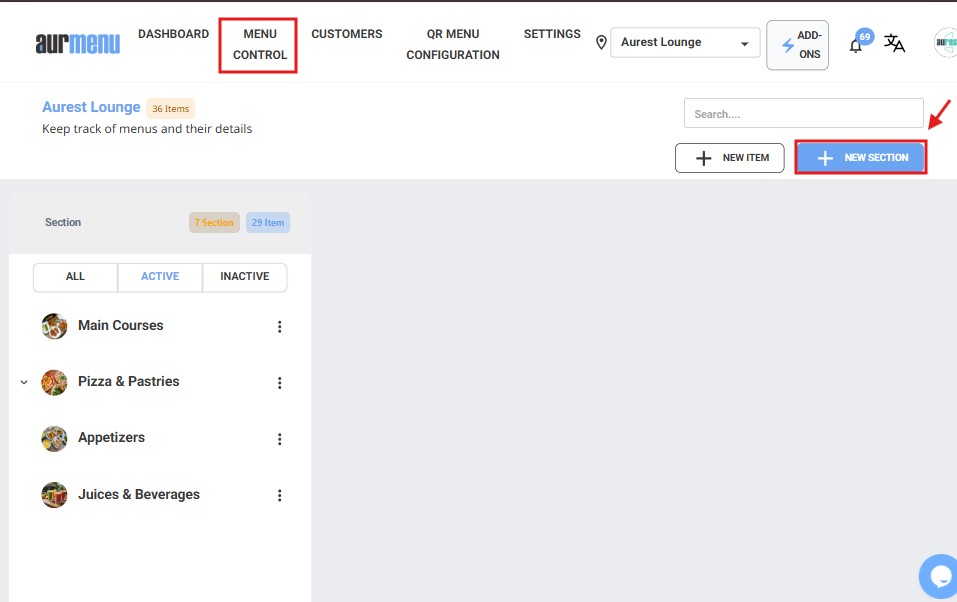Click the New Section button

click(x=861, y=158)
